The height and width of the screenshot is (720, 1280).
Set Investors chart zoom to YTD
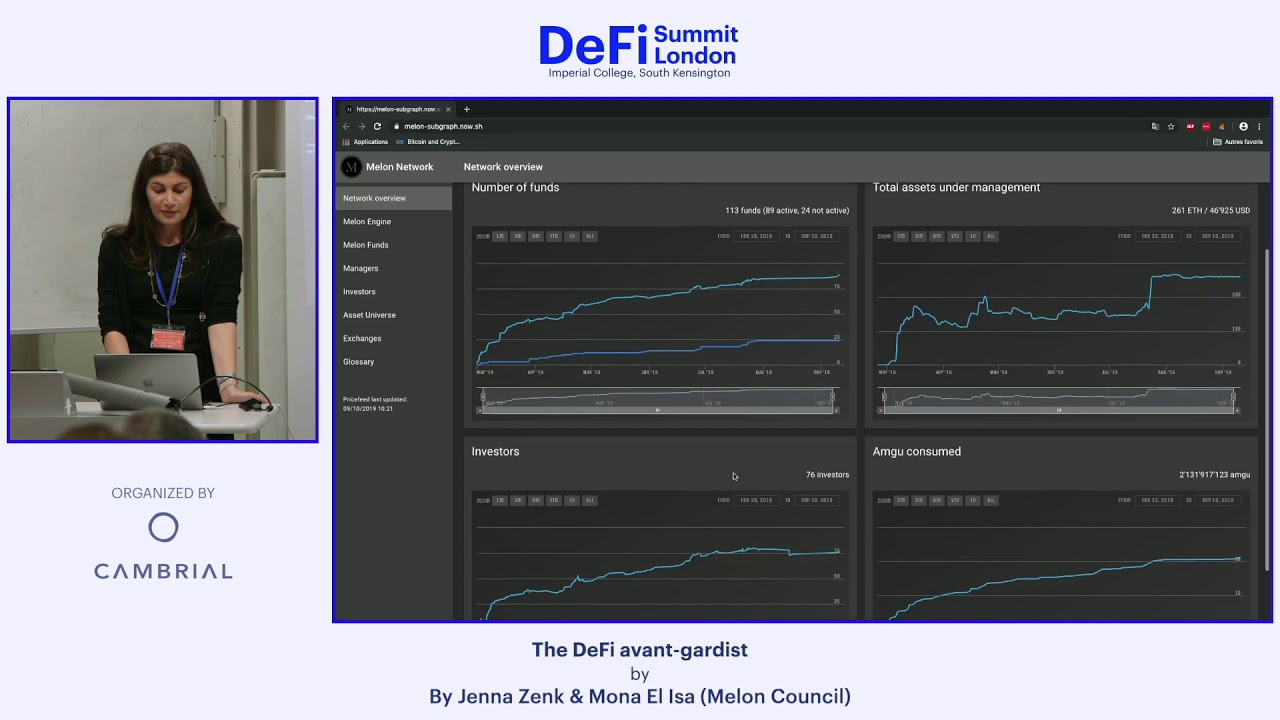[x=554, y=500]
